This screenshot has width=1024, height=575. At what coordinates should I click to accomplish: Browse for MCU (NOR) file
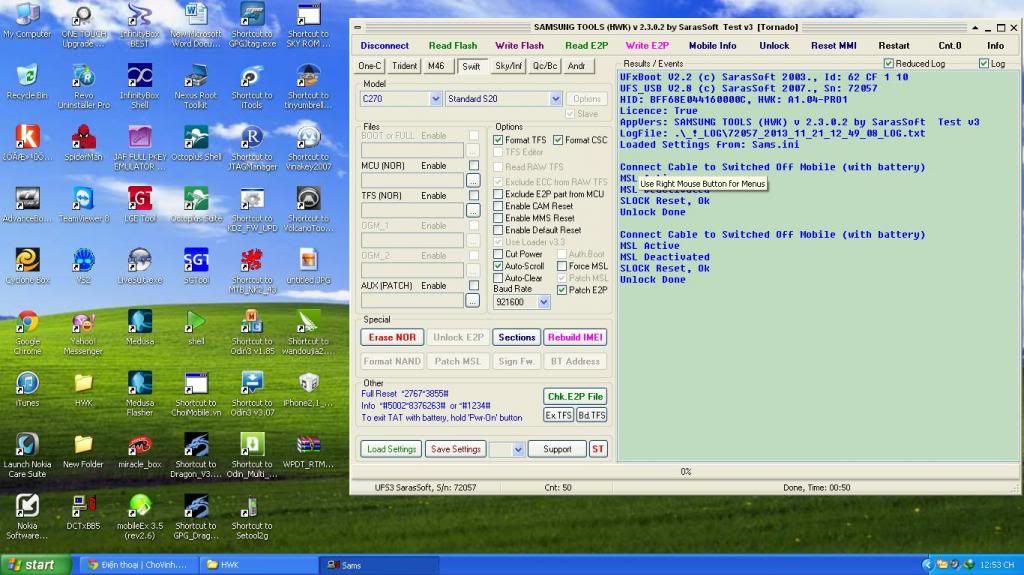pos(473,180)
